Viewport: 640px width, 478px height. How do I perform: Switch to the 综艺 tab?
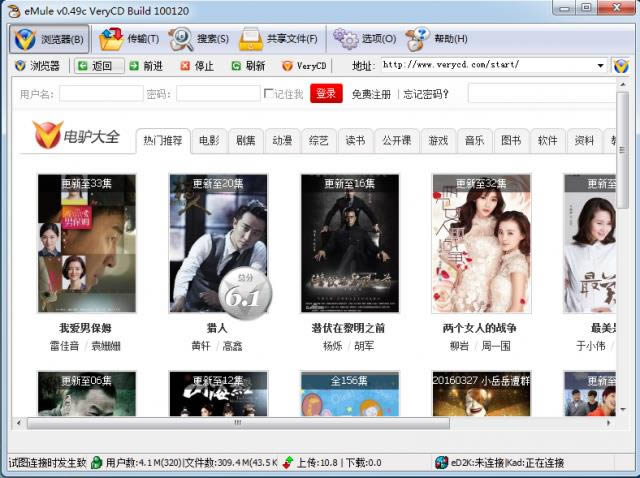(x=319, y=141)
